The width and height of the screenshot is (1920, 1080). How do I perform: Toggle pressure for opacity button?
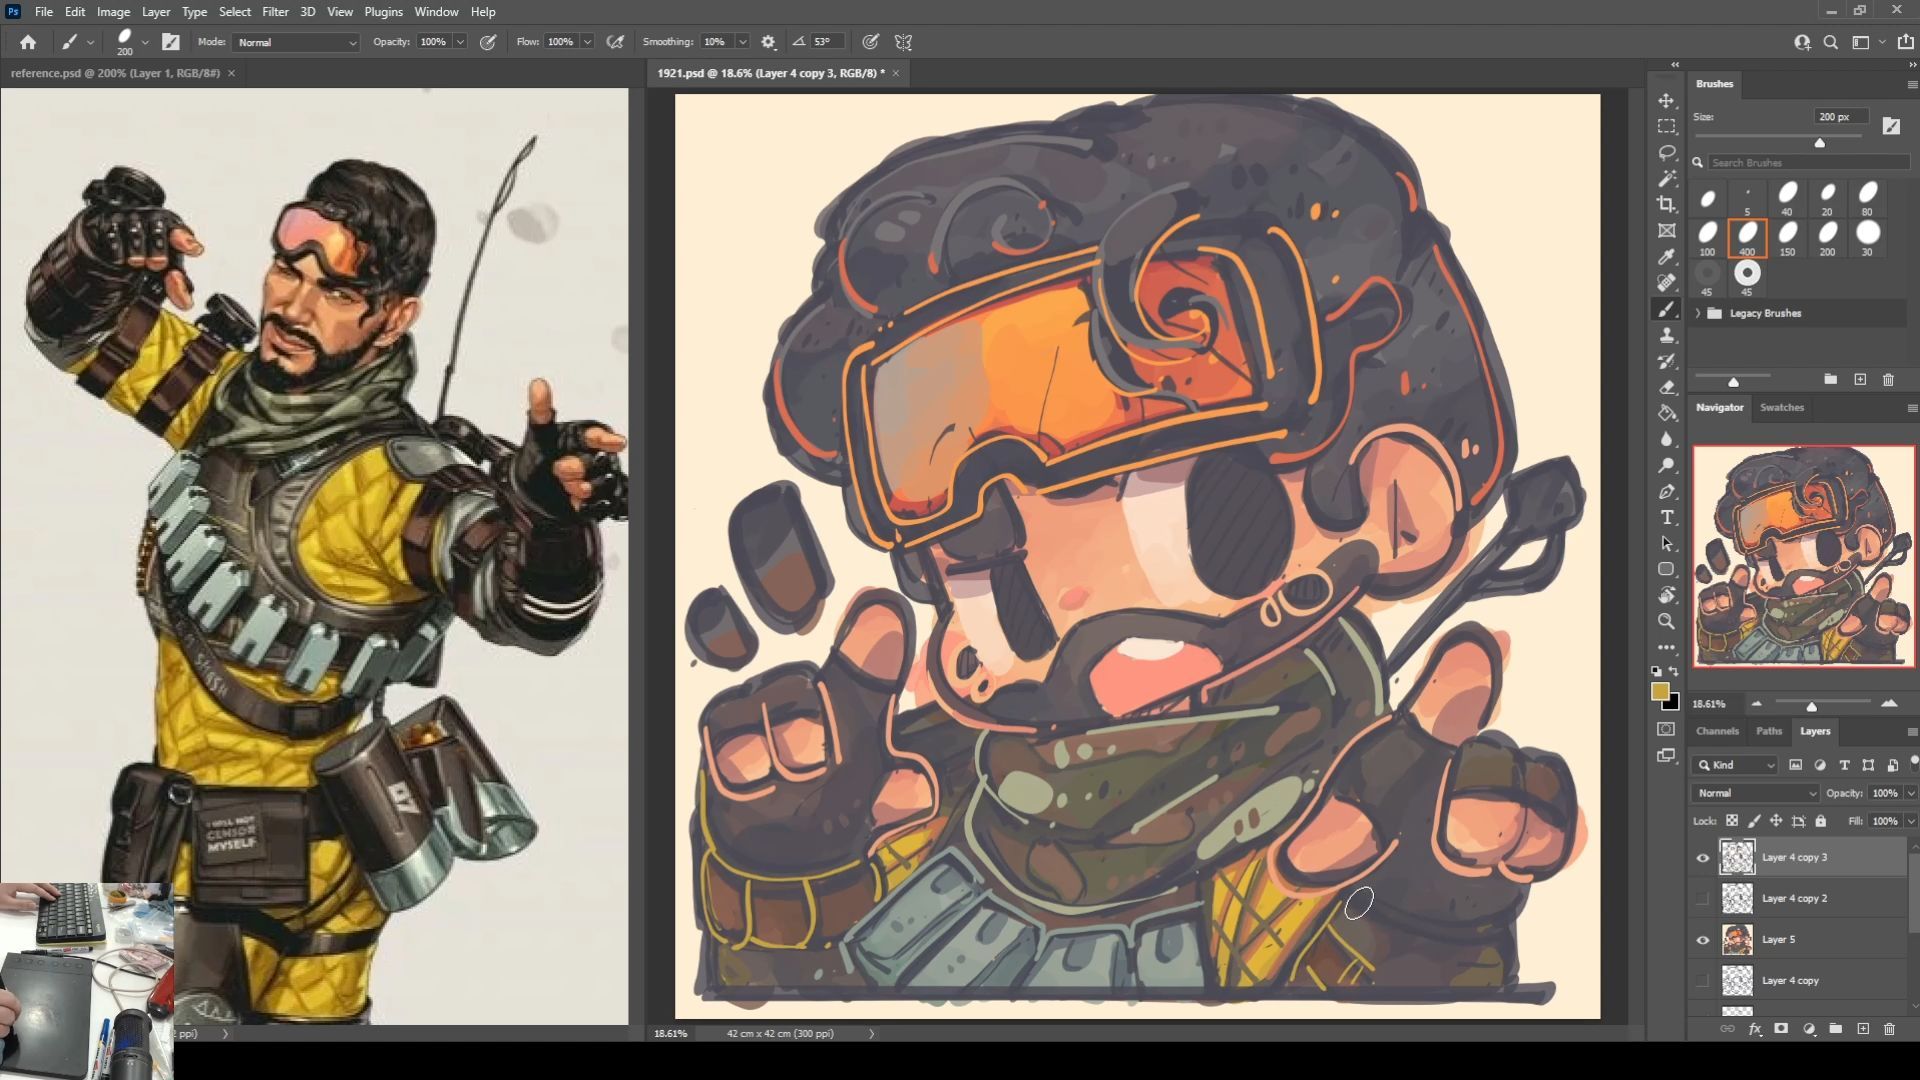(x=488, y=42)
